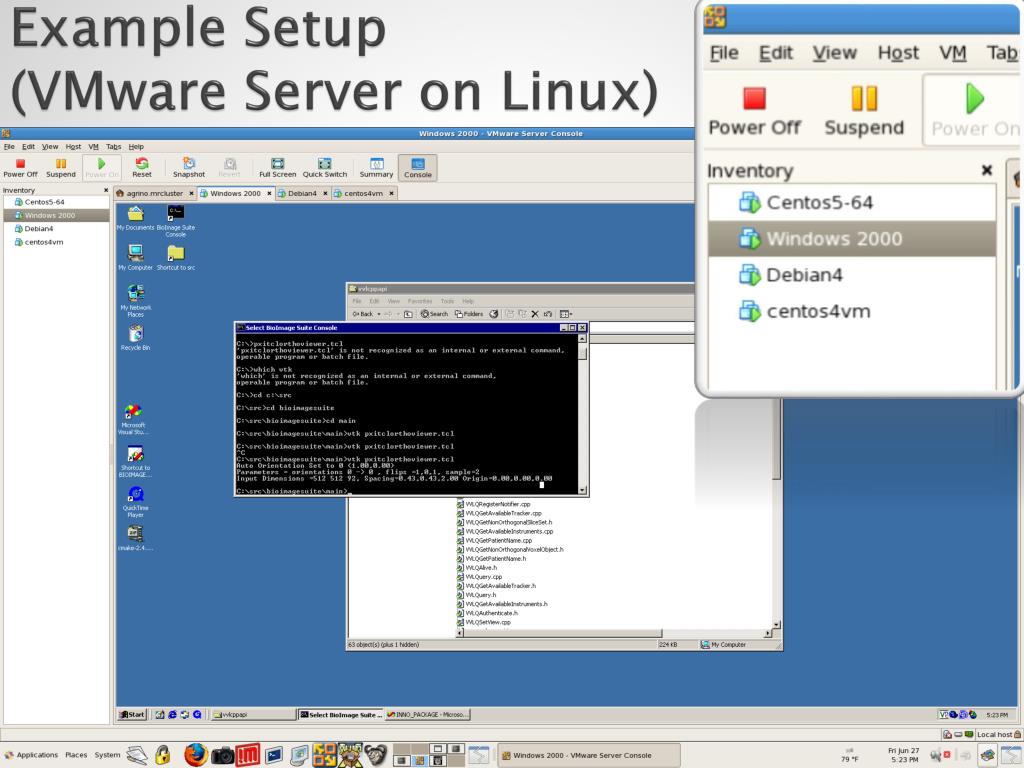Select the My Computer desktop icon
1024x768 pixels.
135,257
